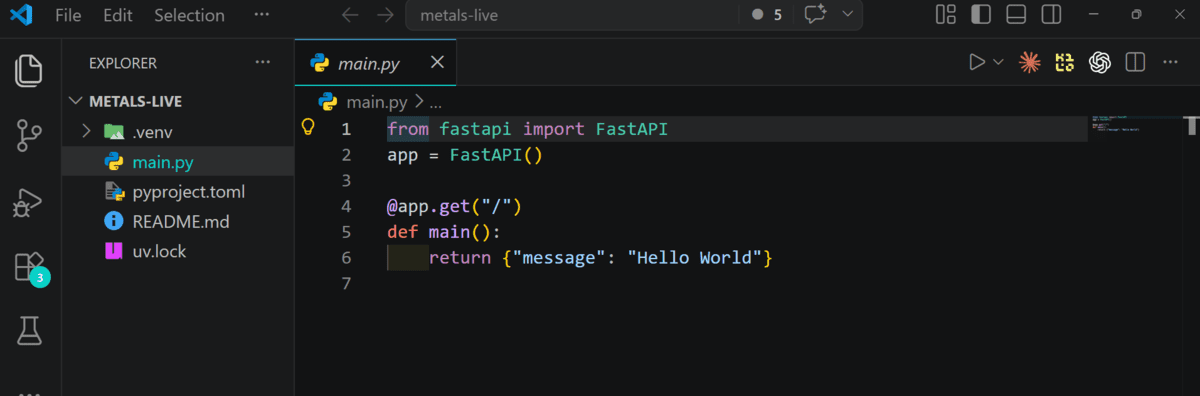Click the Python icon in breadcrumb
Viewport: 1200px width, 396px height.
tap(327, 101)
